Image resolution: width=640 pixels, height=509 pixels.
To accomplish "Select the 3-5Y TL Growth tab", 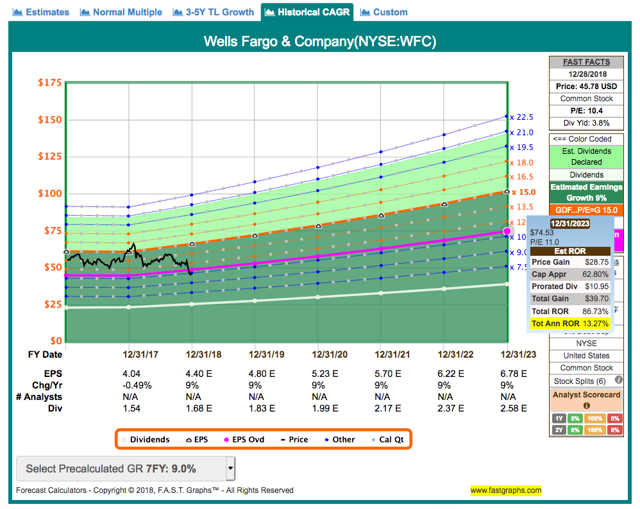I will point(213,12).
